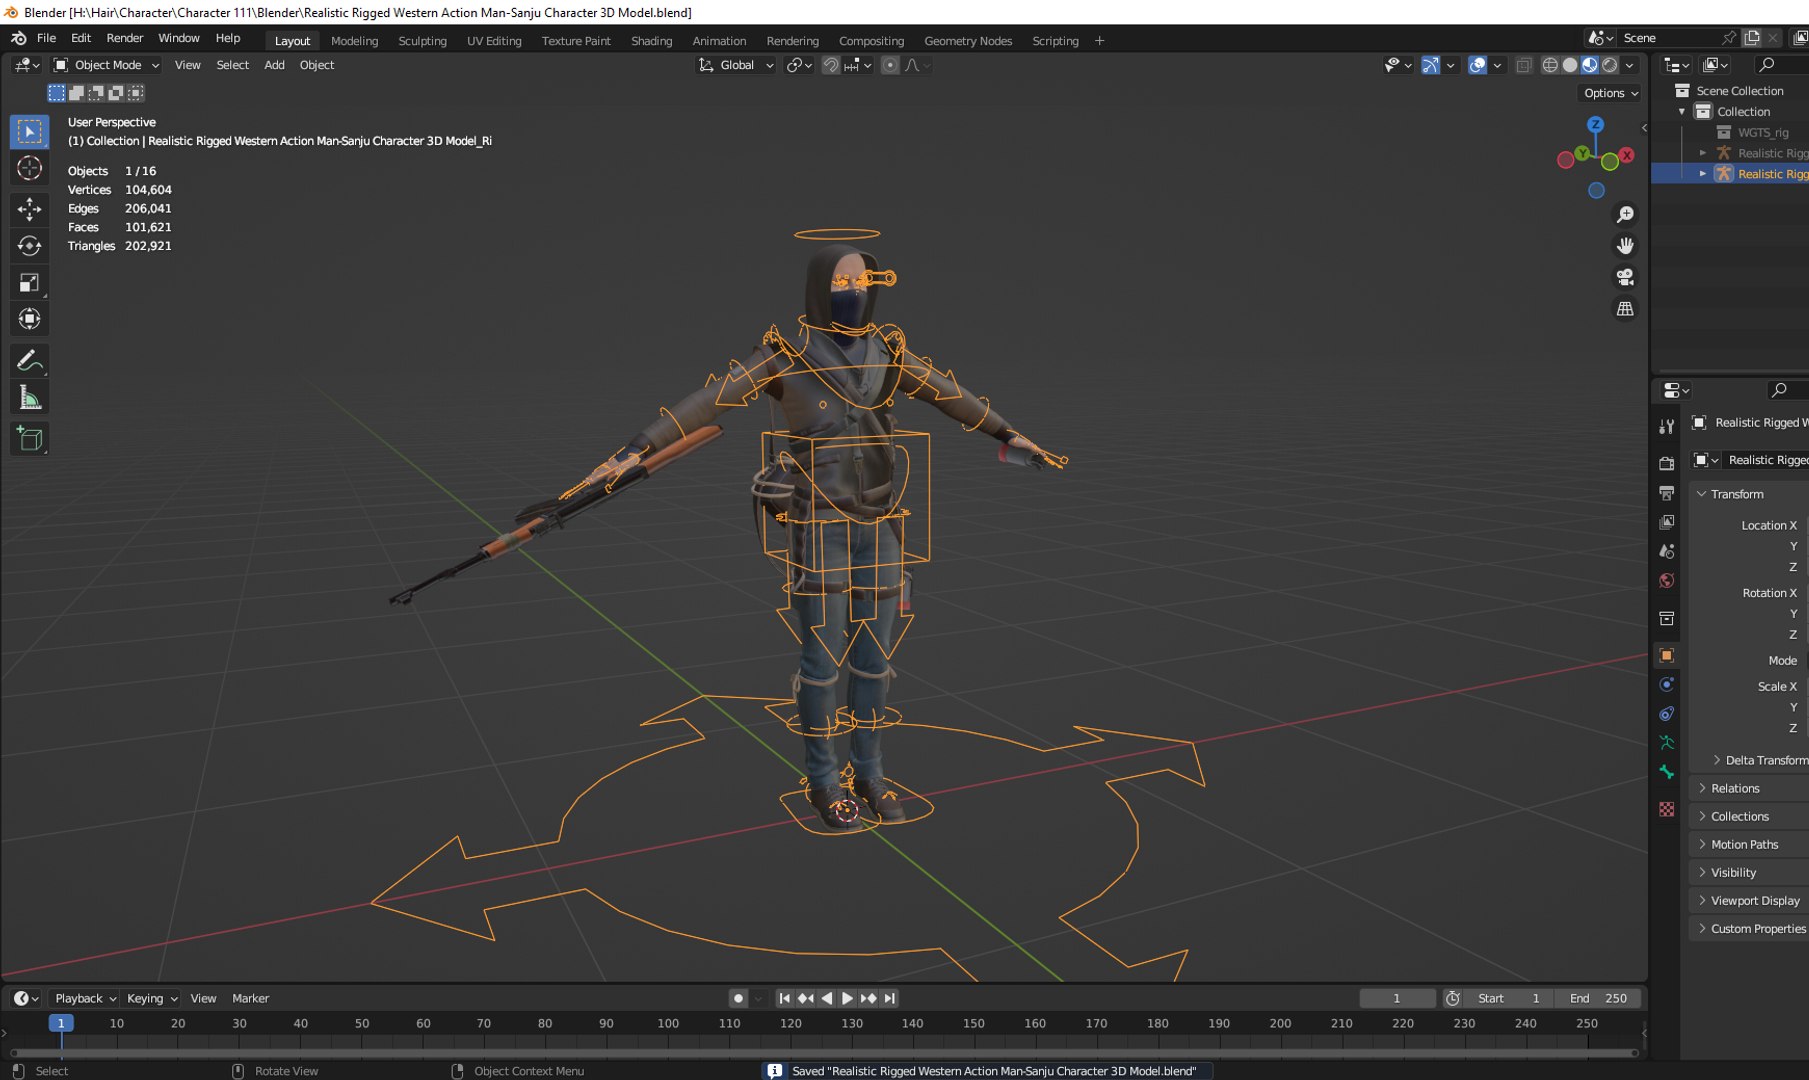Toggle solid viewport shading
This screenshot has height=1080, width=1809.
pyautogui.click(x=1570, y=65)
